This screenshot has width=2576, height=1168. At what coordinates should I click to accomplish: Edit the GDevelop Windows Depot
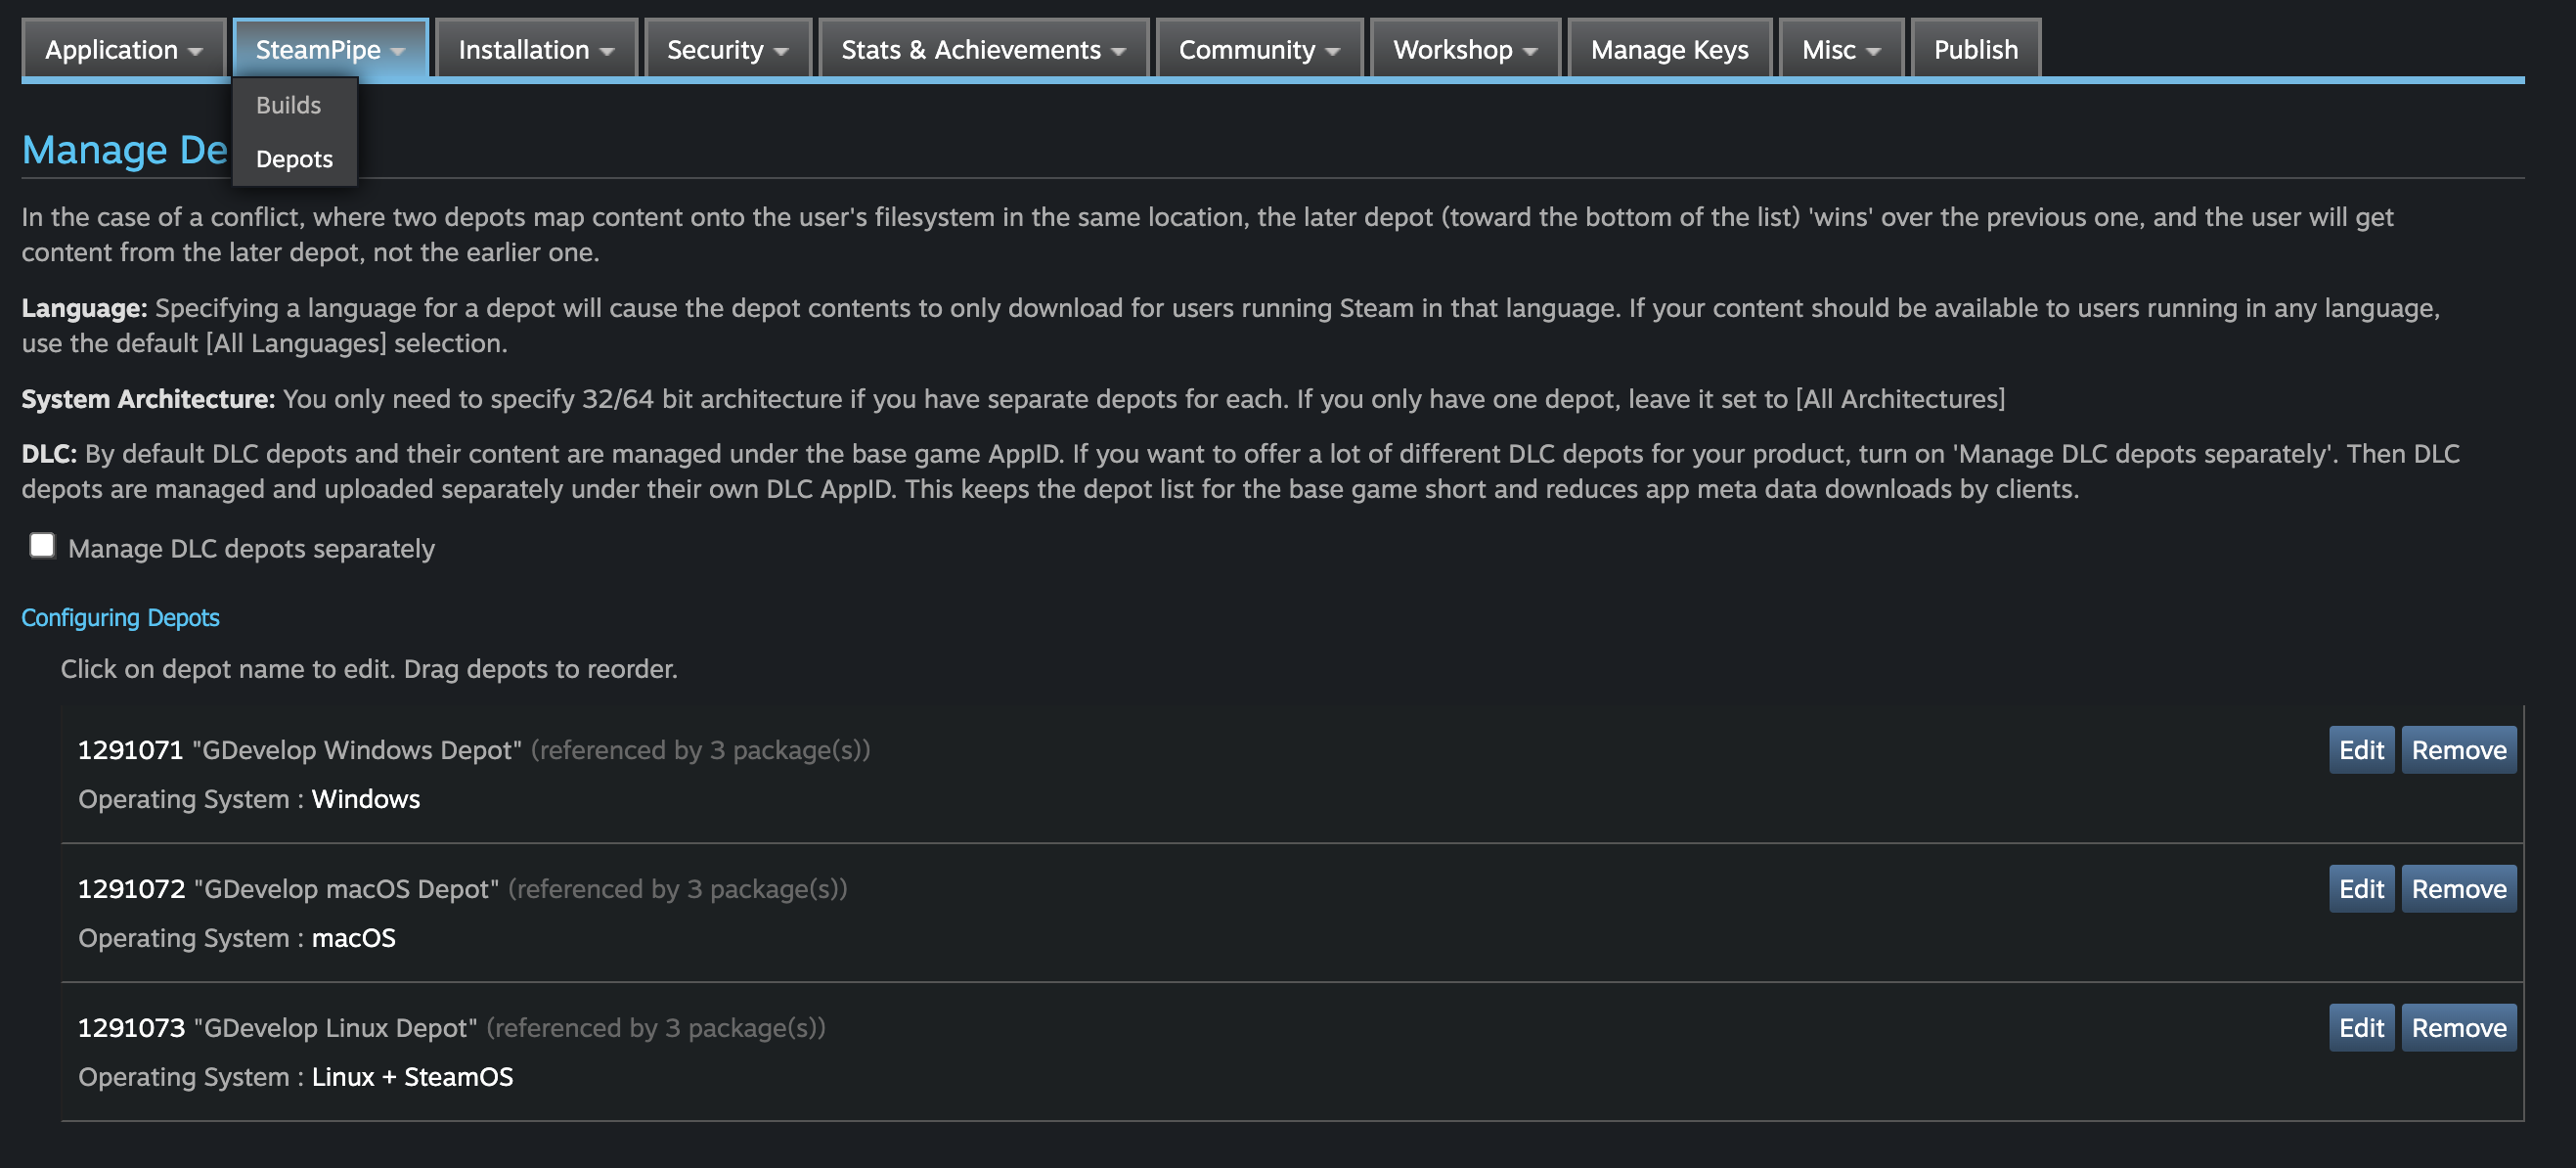[2360, 750]
